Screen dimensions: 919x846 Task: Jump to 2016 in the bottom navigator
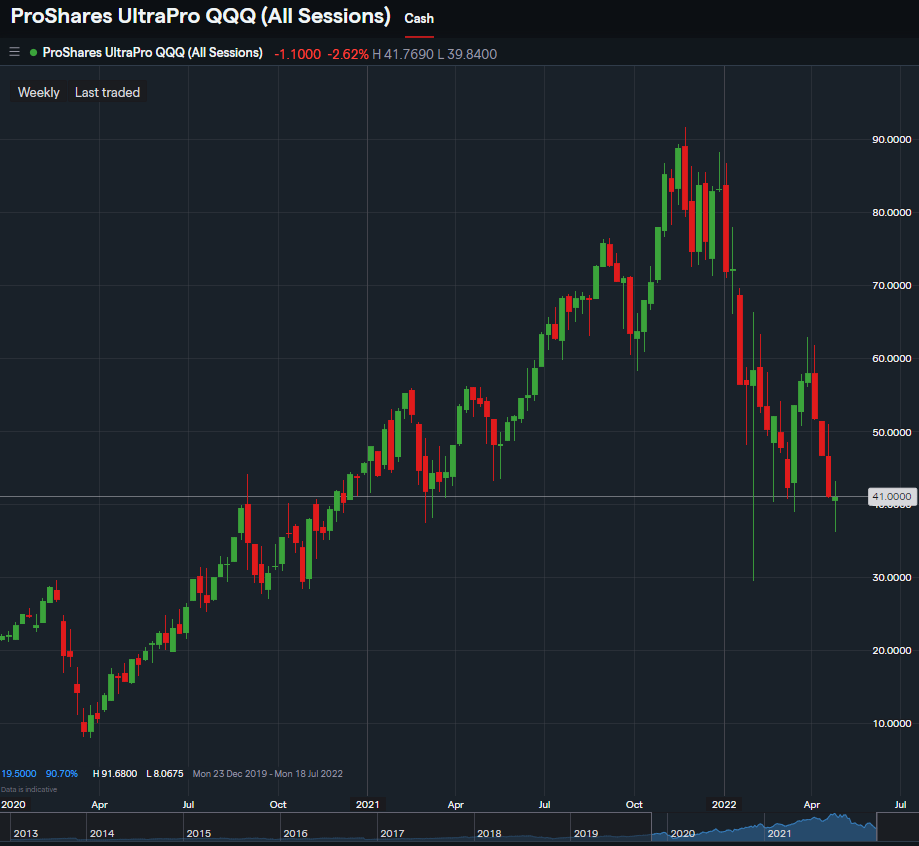pyautogui.click(x=295, y=833)
